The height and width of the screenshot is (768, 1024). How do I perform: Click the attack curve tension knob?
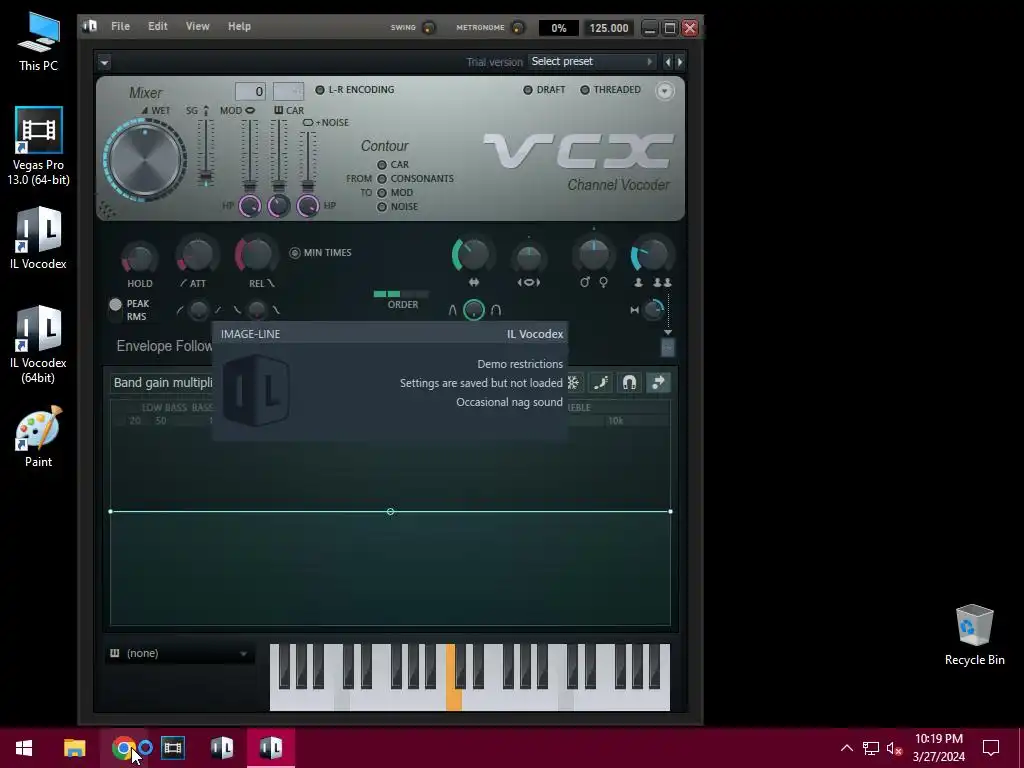[198, 310]
